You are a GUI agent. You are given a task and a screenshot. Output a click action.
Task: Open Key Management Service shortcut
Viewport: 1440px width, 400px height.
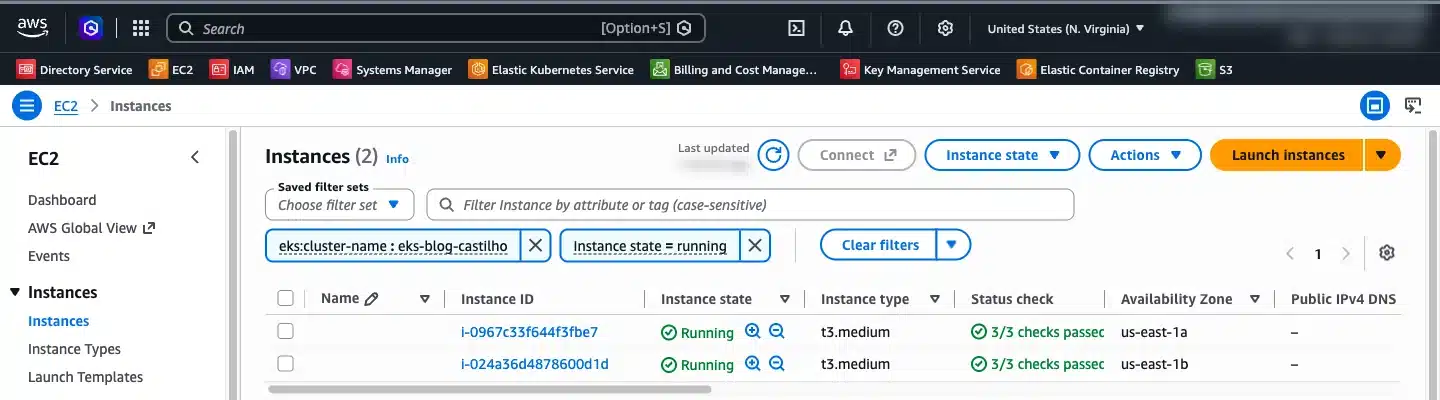[920, 70]
